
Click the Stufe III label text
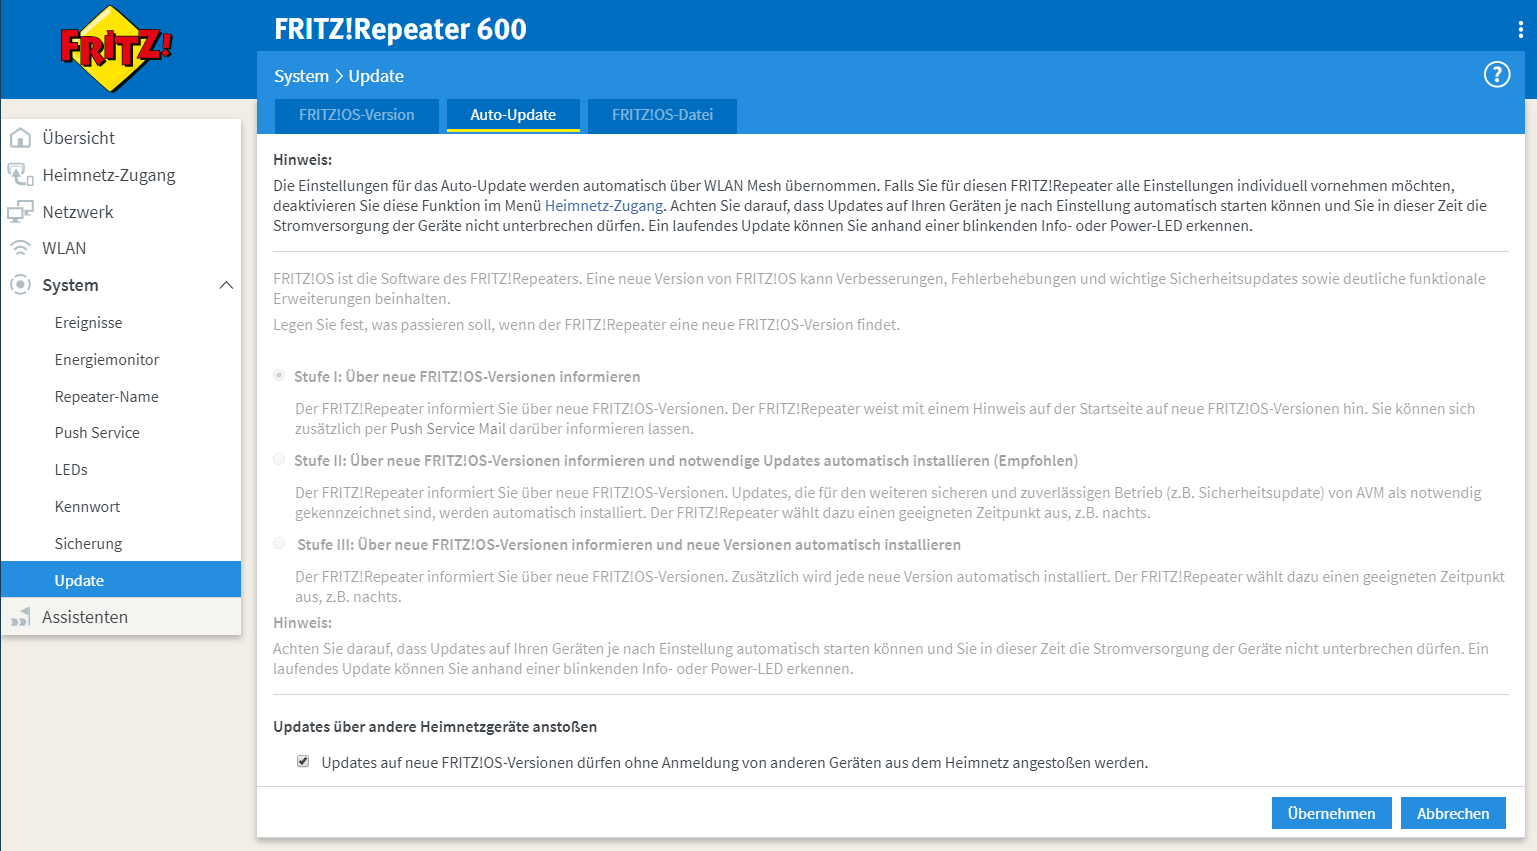pos(629,545)
